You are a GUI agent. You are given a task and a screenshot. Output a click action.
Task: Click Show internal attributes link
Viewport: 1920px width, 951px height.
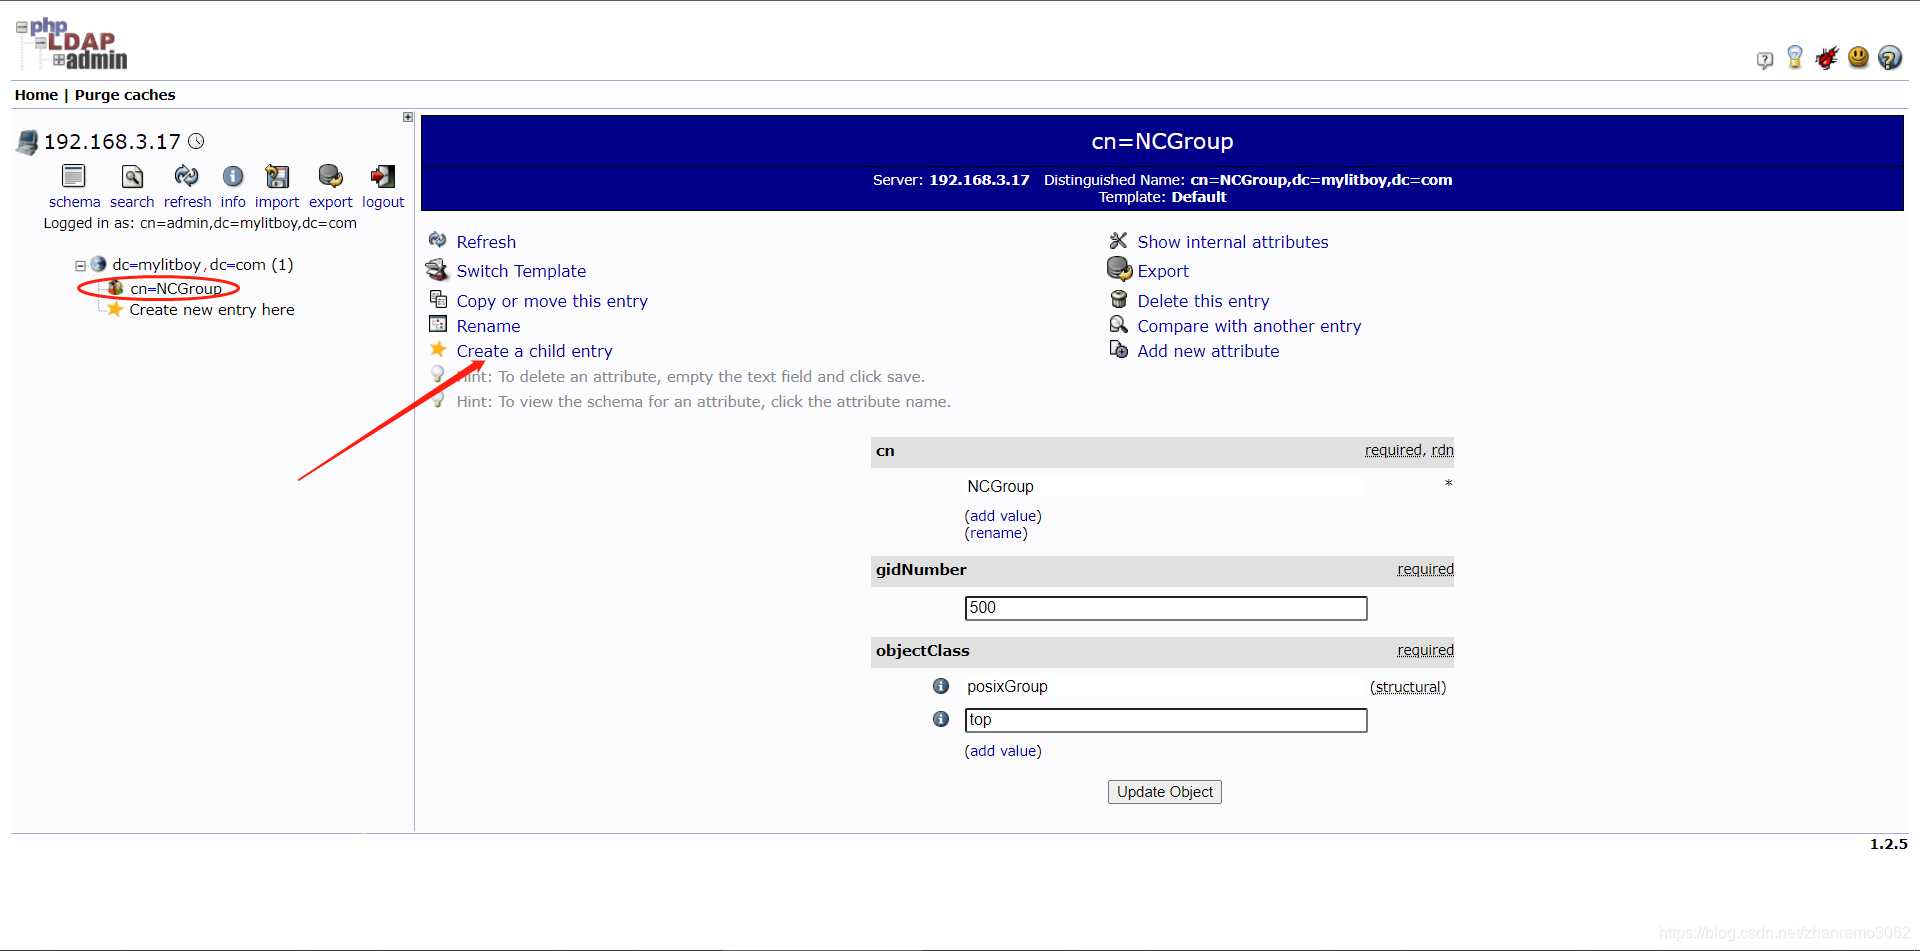point(1233,242)
